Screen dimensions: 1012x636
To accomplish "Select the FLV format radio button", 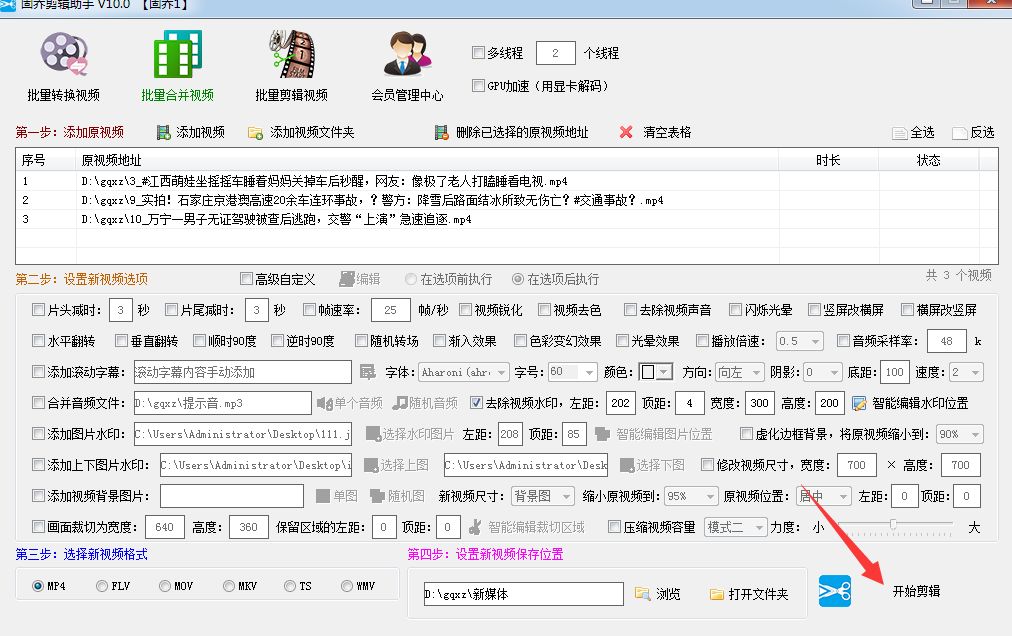I will pyautogui.click(x=101, y=586).
